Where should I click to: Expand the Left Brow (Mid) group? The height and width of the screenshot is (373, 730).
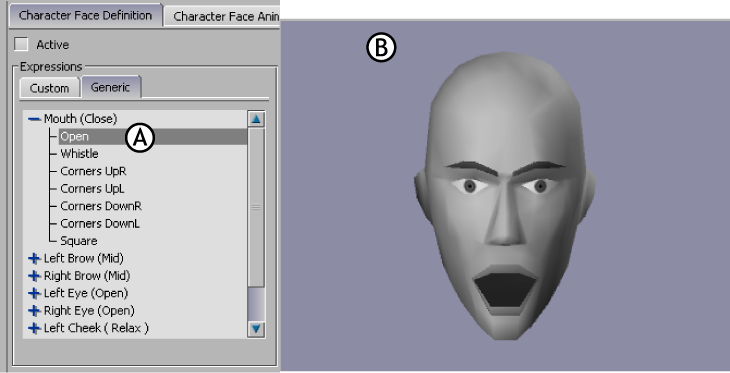[x=34, y=258]
